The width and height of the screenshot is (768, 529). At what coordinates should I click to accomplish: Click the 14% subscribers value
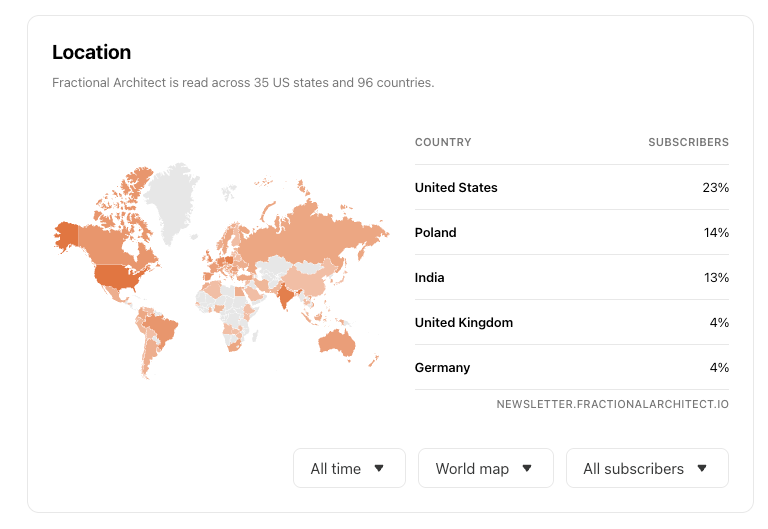716,233
